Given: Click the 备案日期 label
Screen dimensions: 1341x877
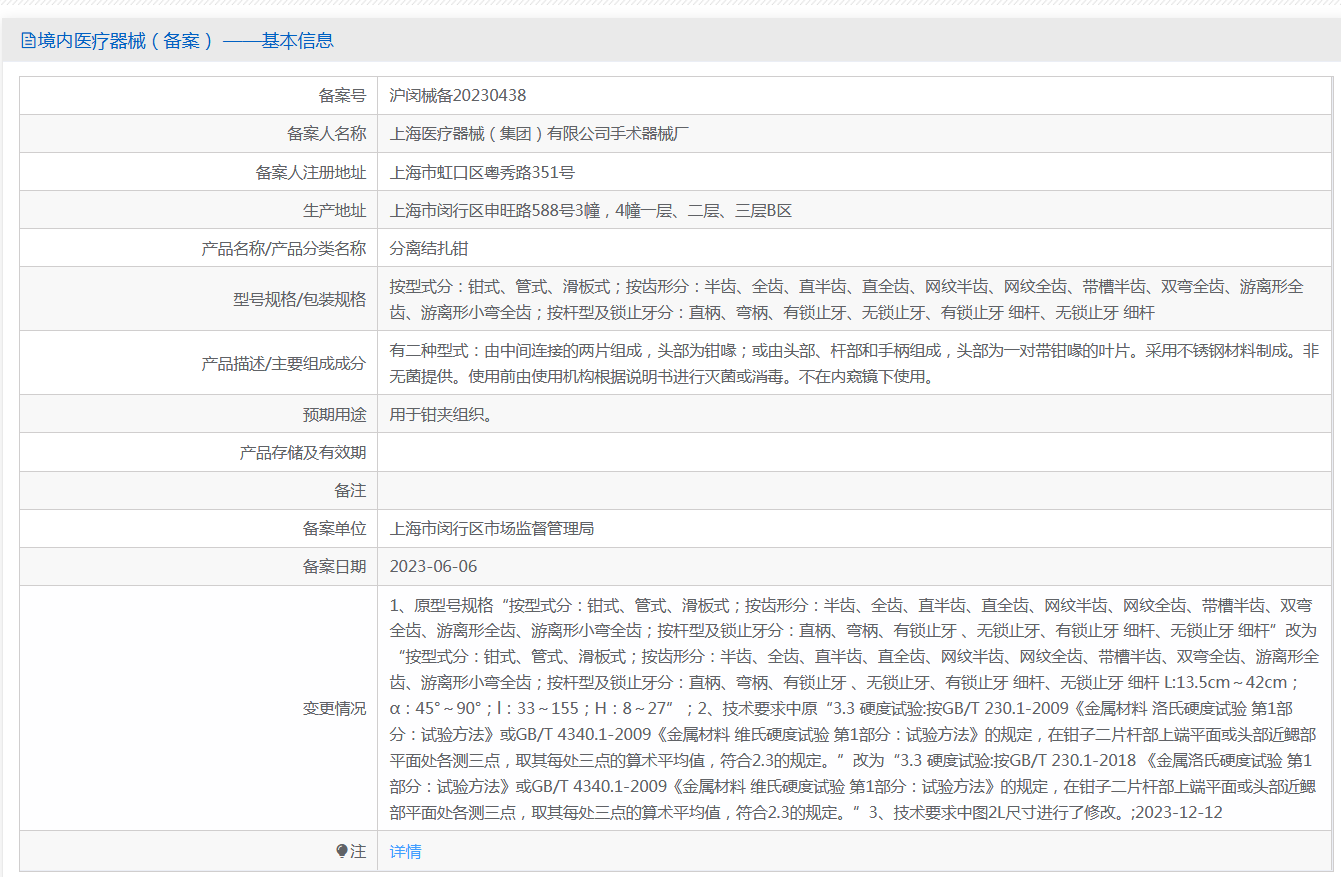Looking at the screenshot, I should pyautogui.click(x=334, y=566).
